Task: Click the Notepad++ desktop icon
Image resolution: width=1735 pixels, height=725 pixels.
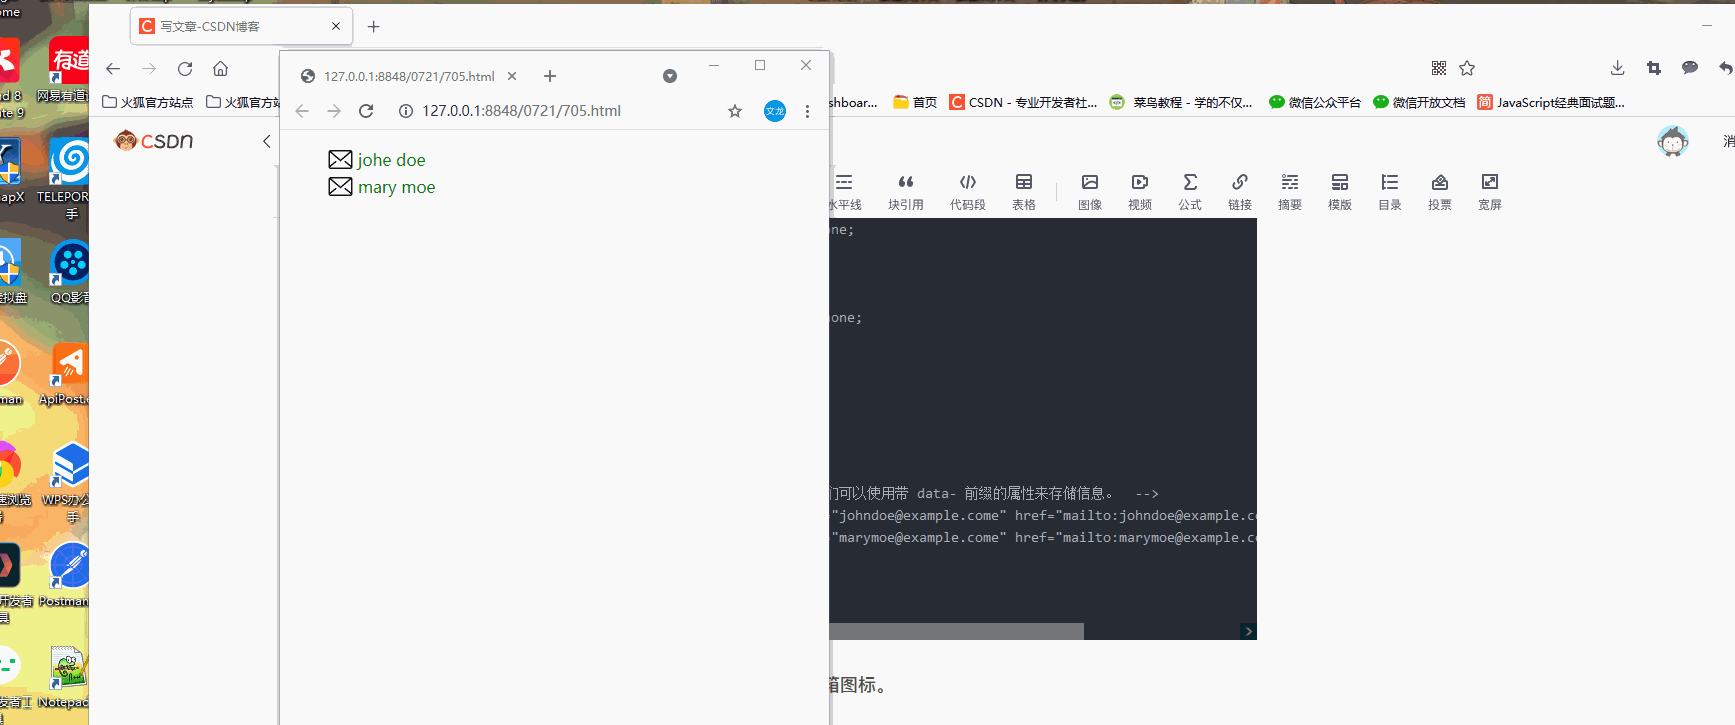Action: click(65, 677)
